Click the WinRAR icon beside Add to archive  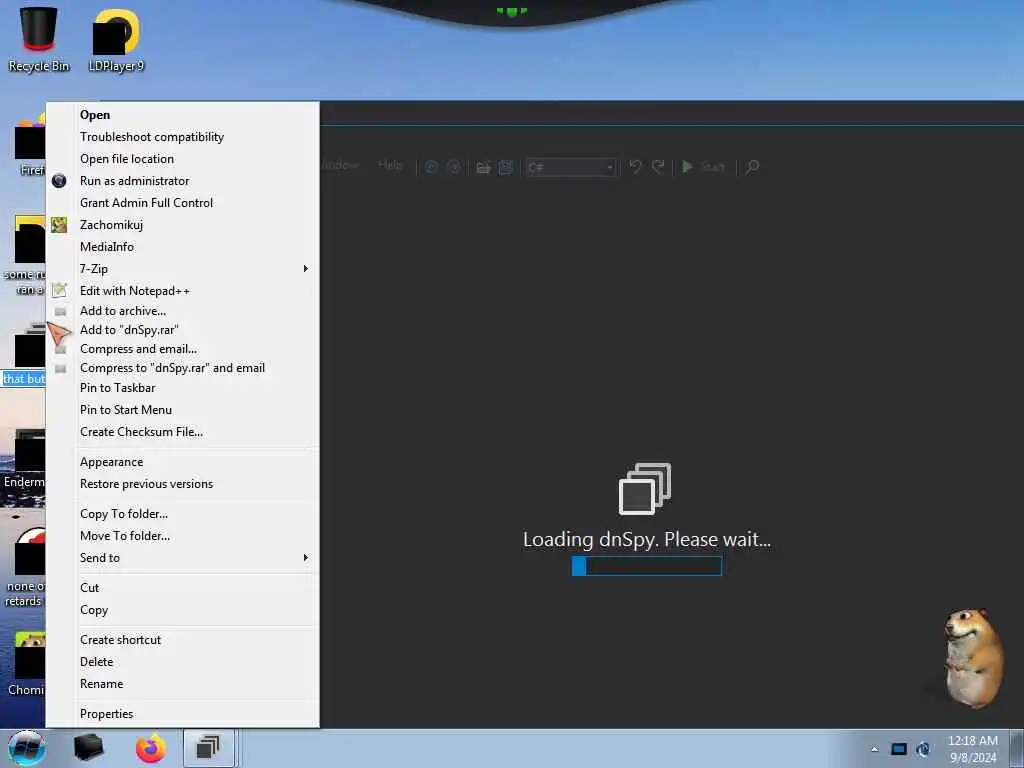(x=61, y=312)
